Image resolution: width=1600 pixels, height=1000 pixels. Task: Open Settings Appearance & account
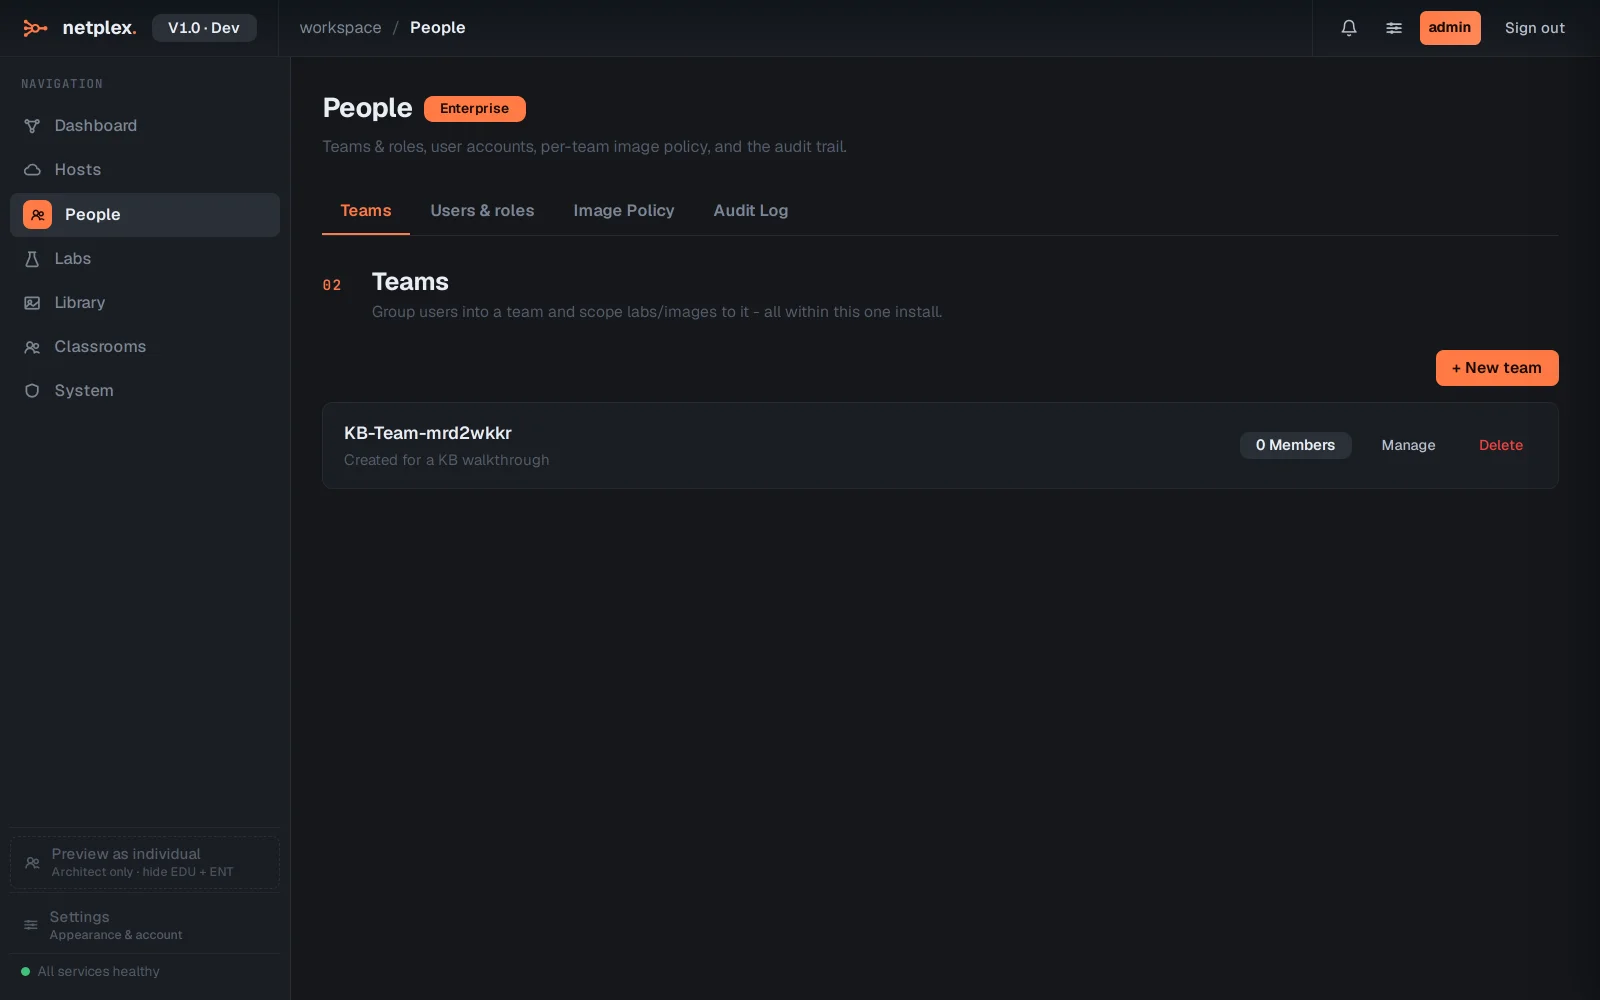[x=145, y=925]
